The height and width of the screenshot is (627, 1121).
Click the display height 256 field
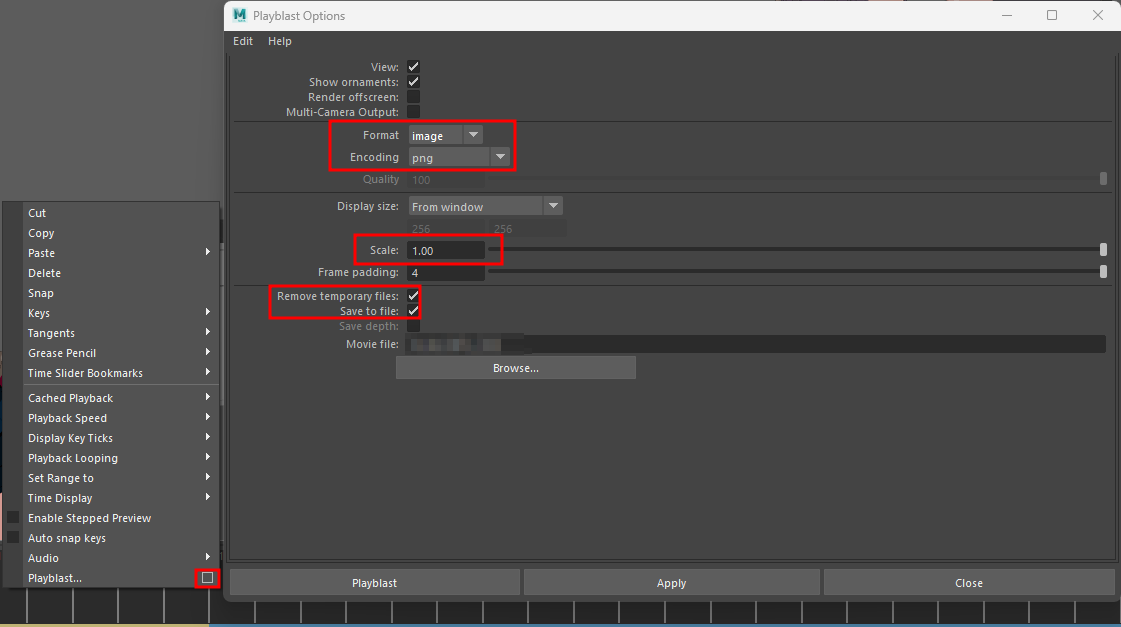[528, 229]
